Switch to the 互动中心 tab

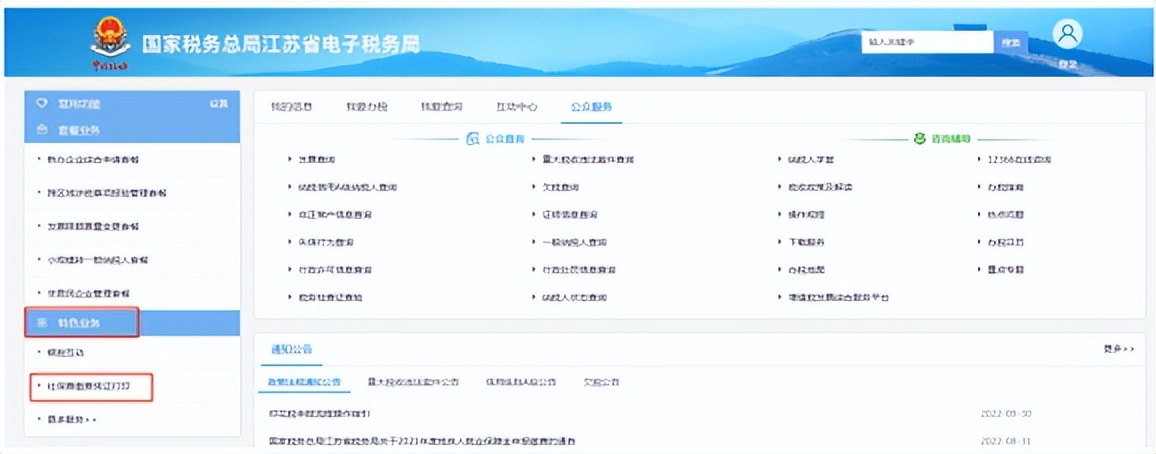point(517,107)
